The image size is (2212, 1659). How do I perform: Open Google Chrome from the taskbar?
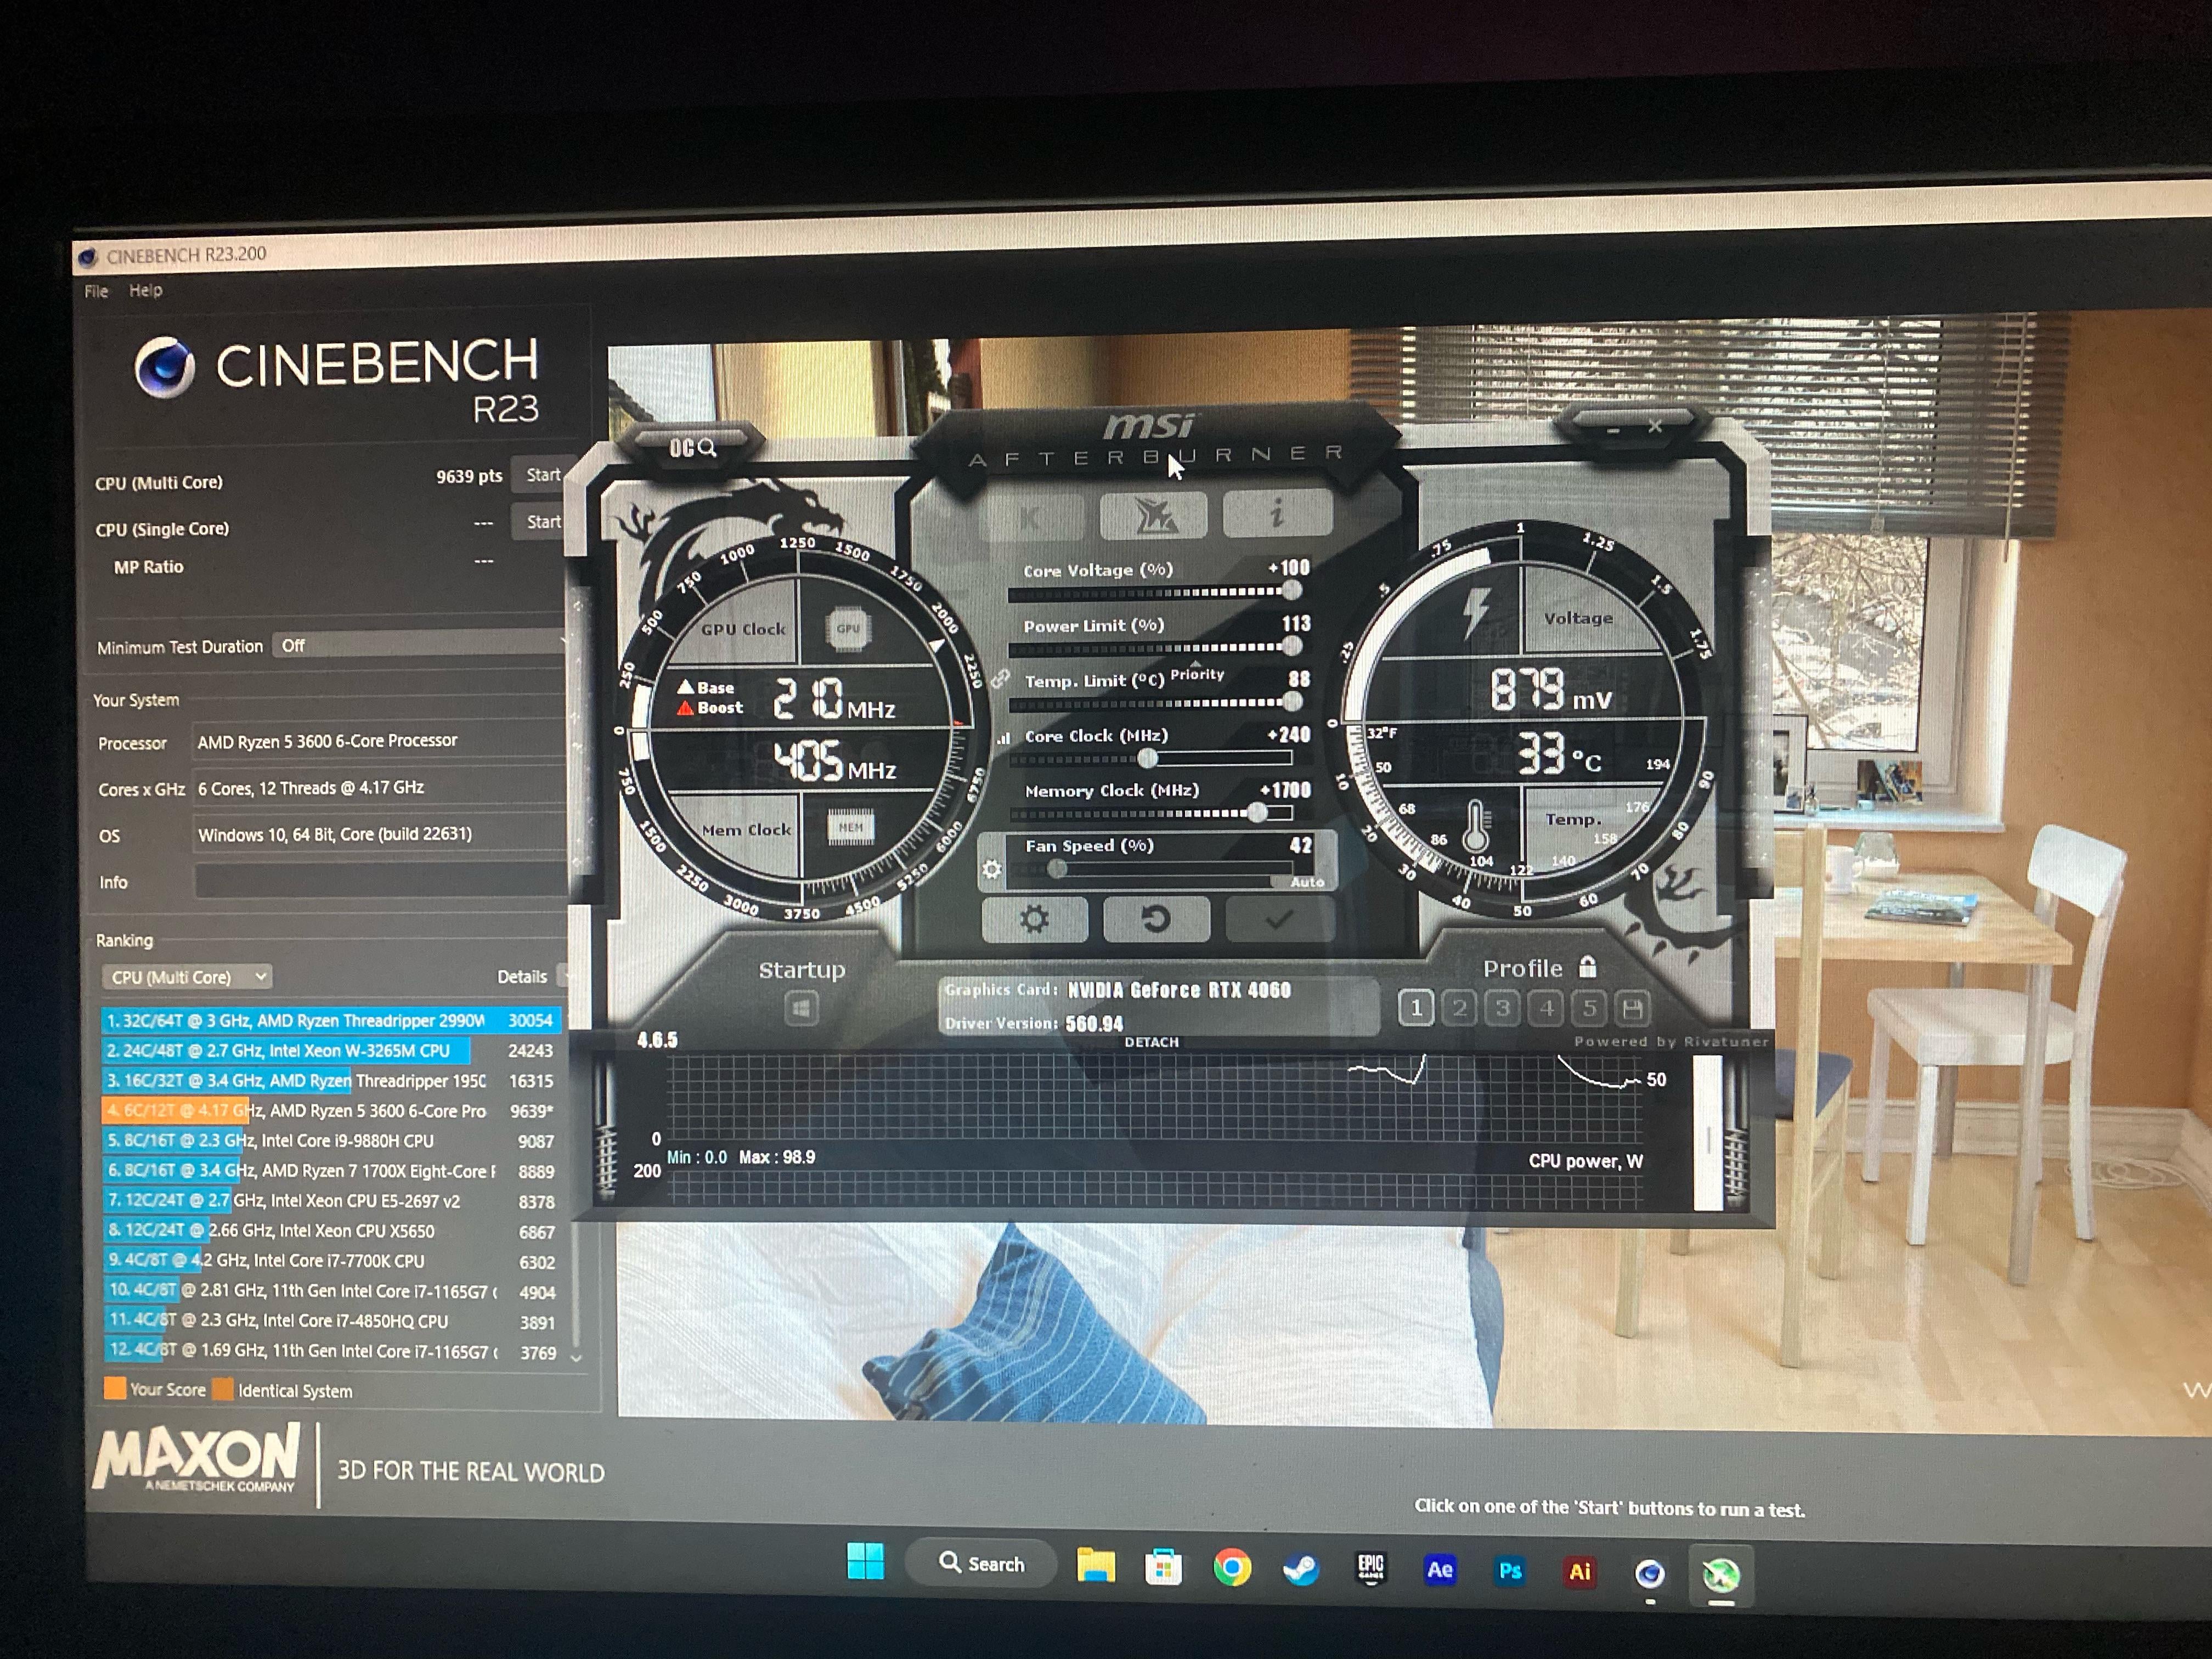pyautogui.click(x=1232, y=1567)
